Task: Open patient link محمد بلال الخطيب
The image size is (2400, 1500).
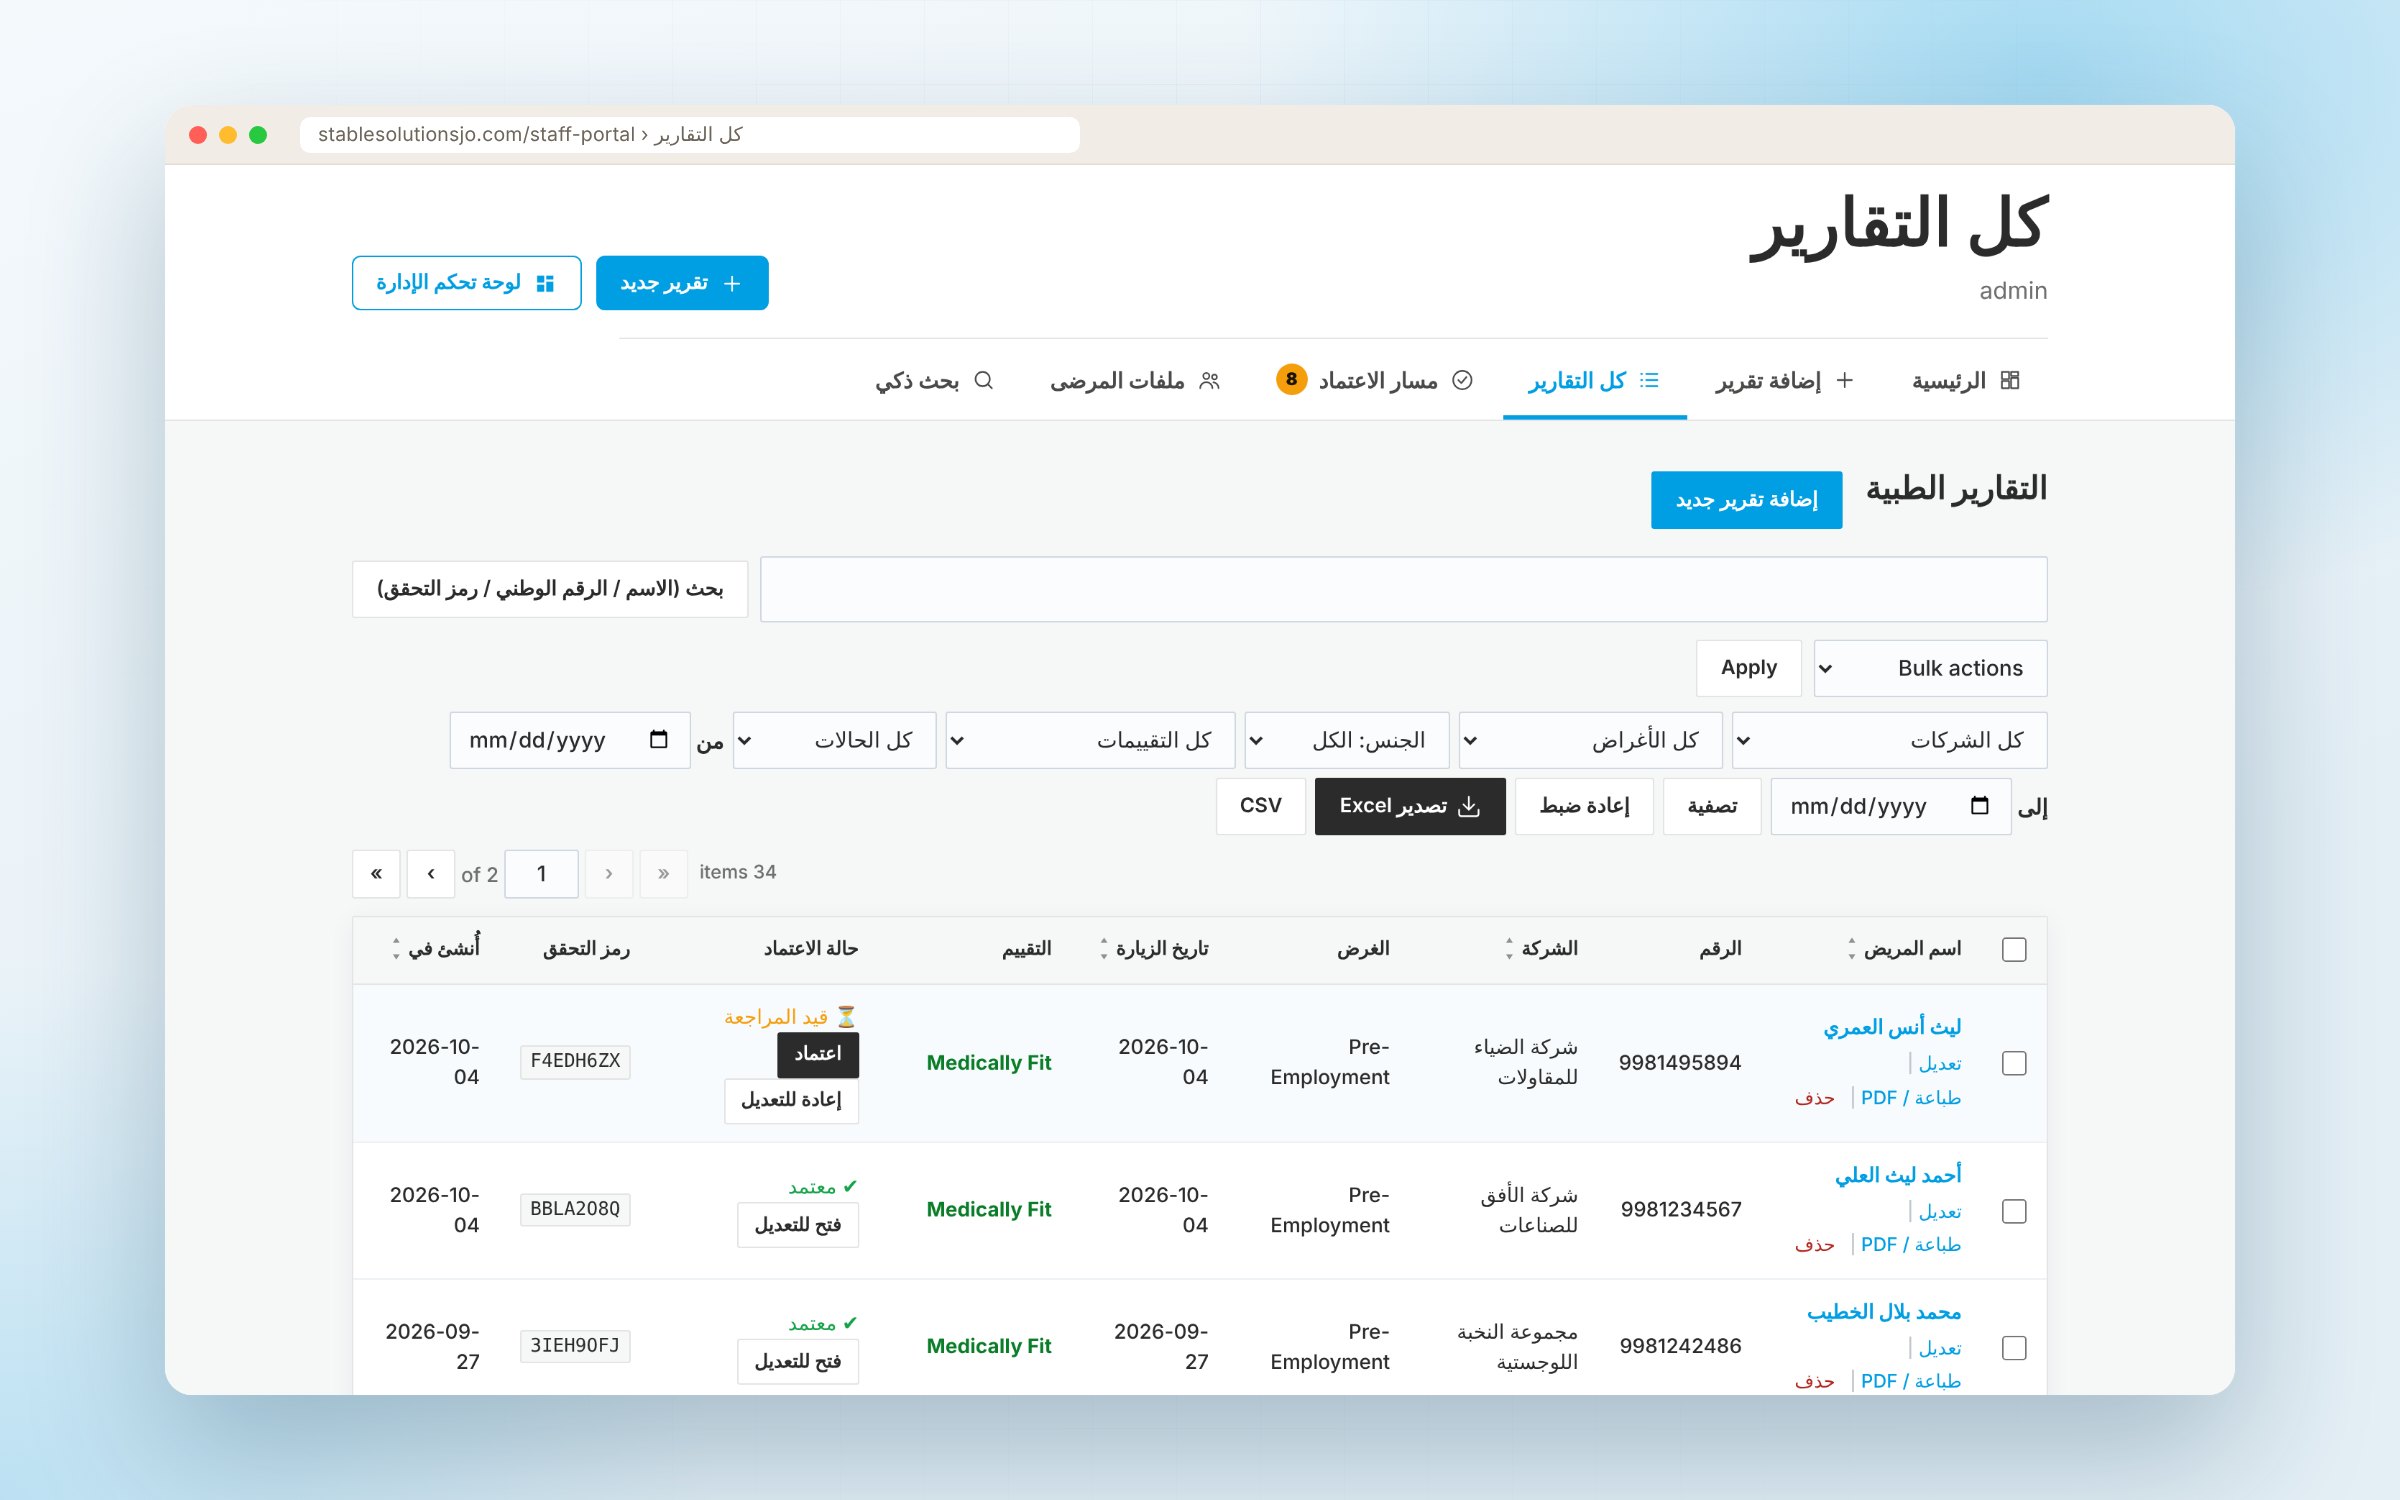Action: 1883,1312
